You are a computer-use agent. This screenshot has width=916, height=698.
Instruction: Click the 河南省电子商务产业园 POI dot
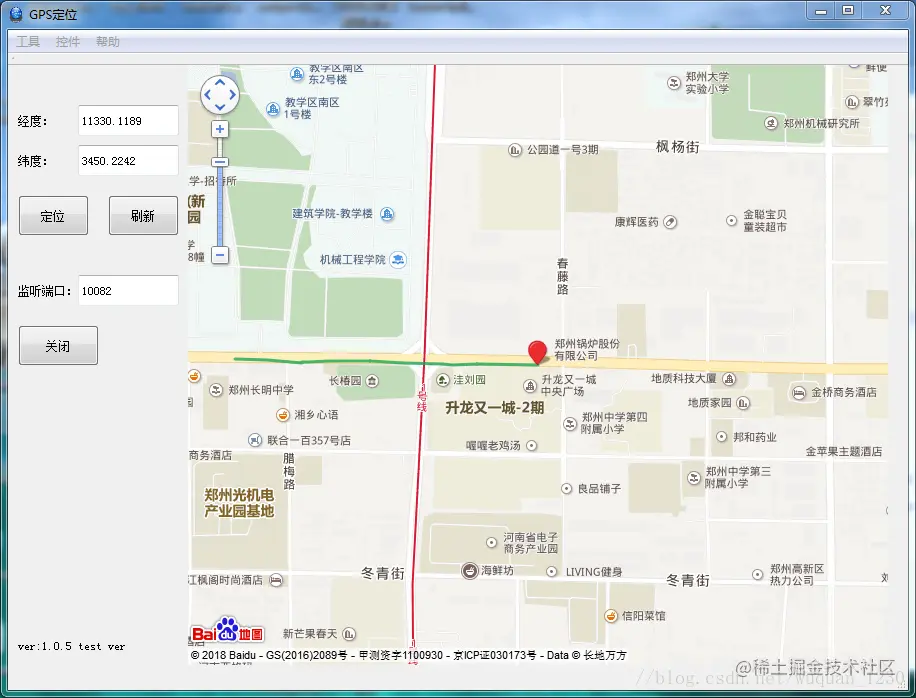[492, 543]
